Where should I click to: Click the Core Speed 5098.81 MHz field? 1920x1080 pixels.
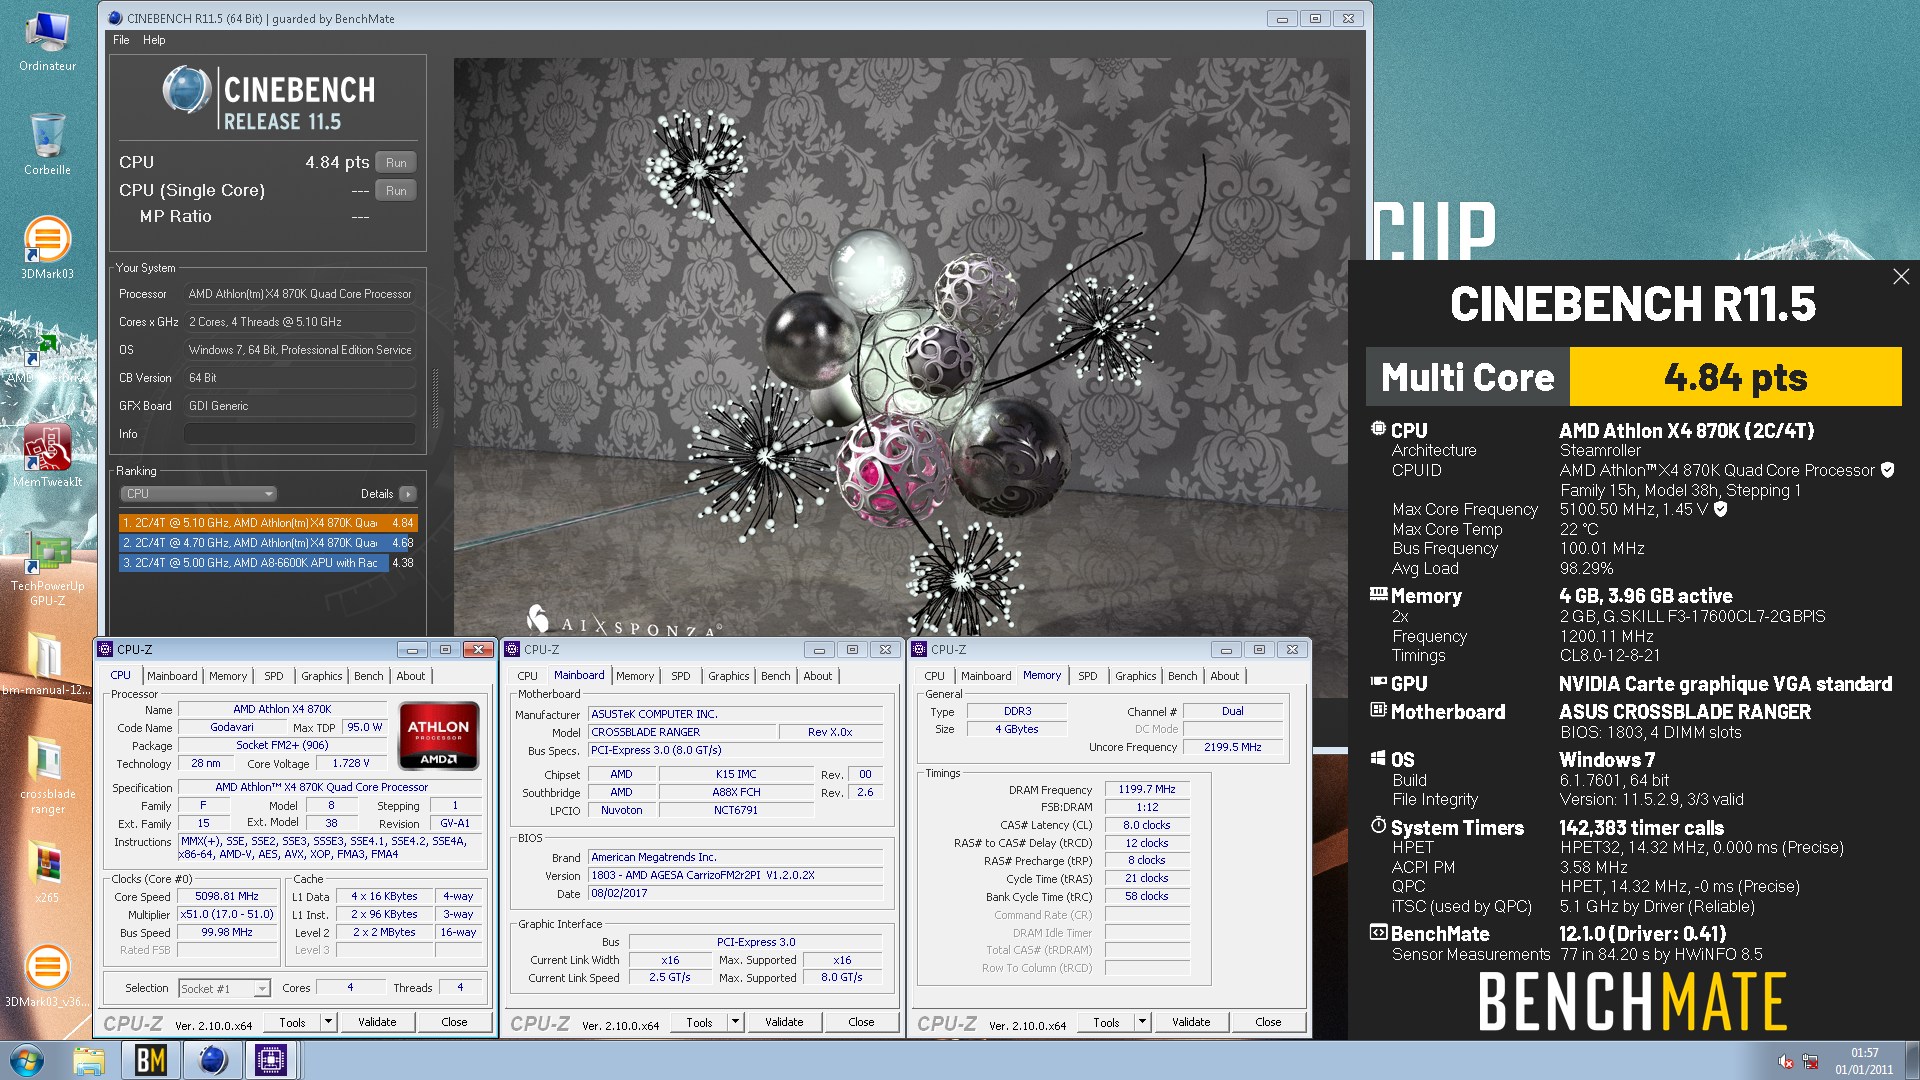(x=227, y=897)
